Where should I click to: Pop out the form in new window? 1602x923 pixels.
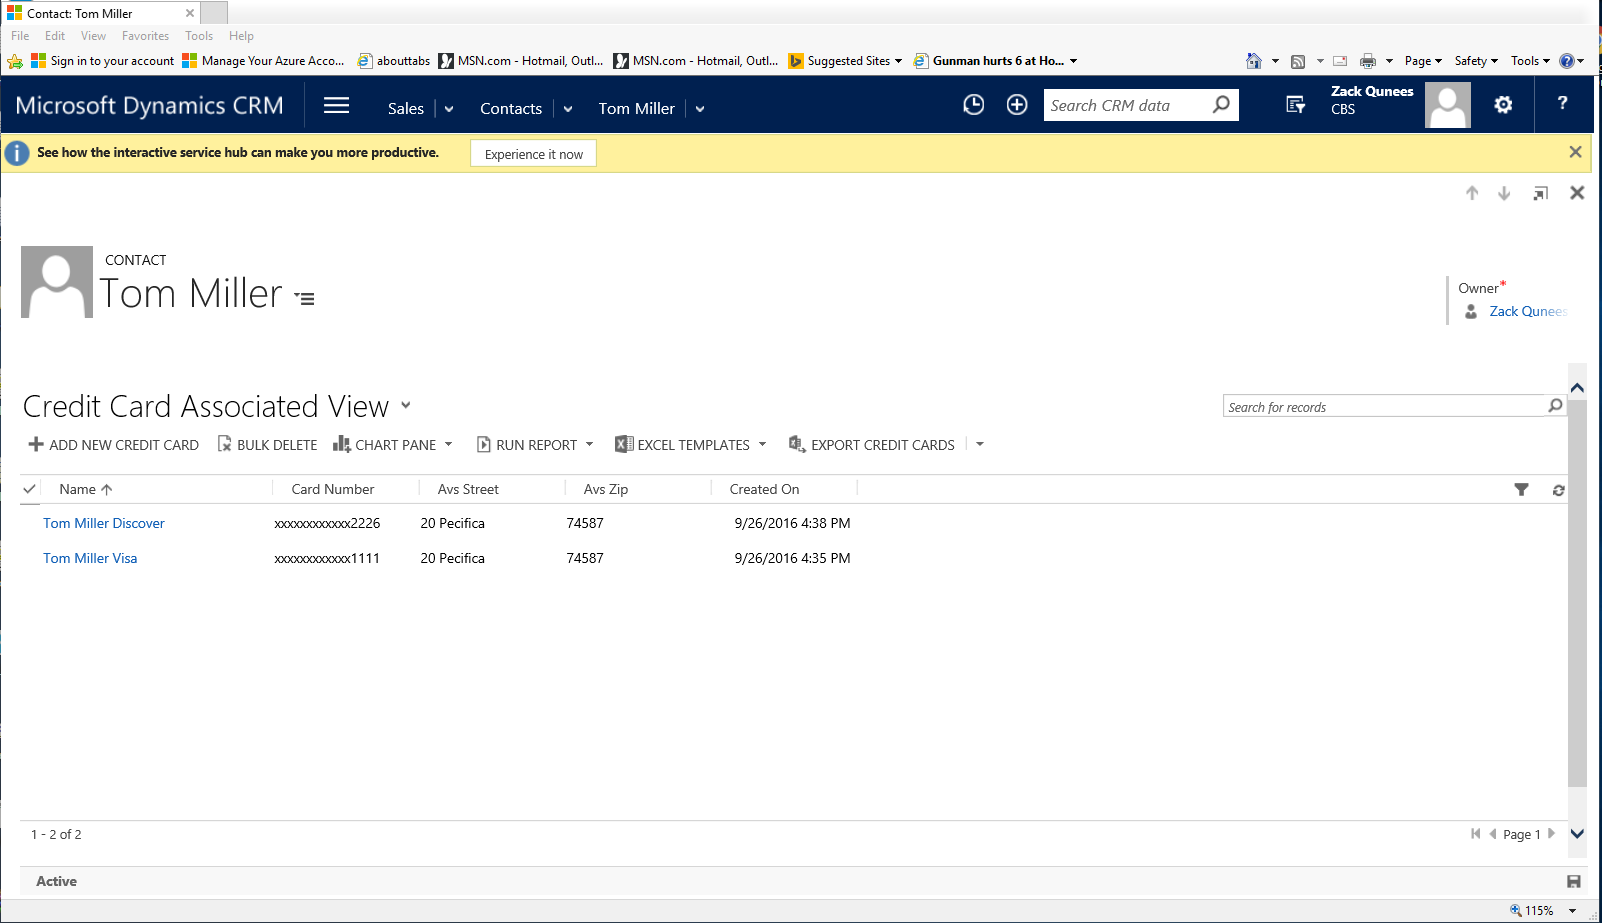(1541, 193)
